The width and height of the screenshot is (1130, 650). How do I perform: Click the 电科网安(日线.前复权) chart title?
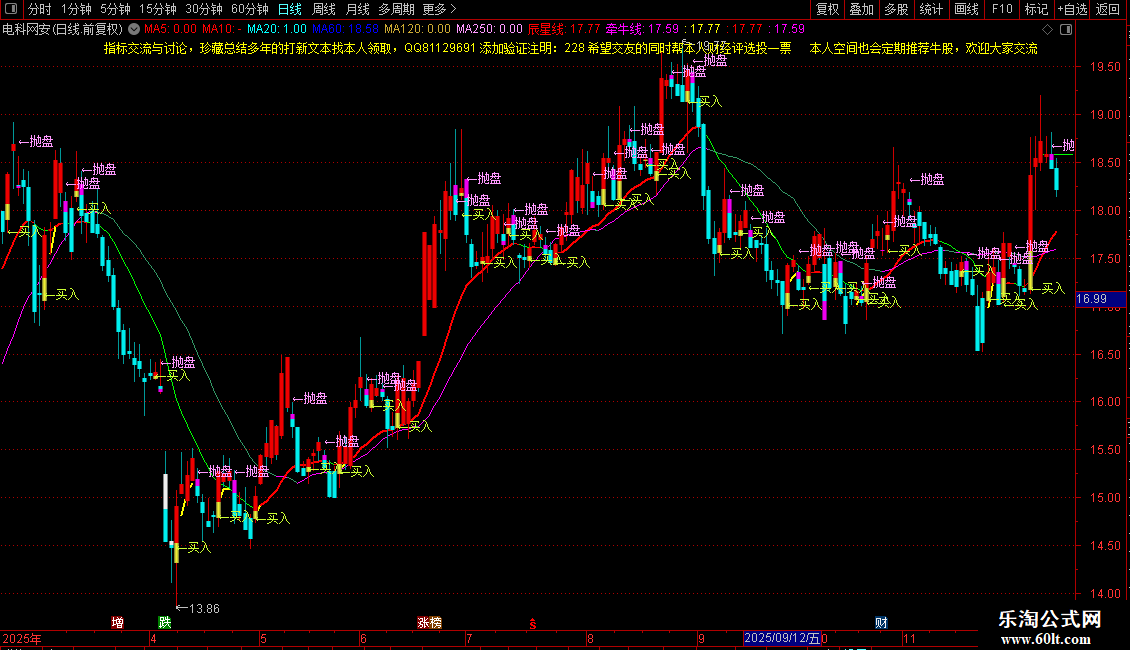[63, 29]
